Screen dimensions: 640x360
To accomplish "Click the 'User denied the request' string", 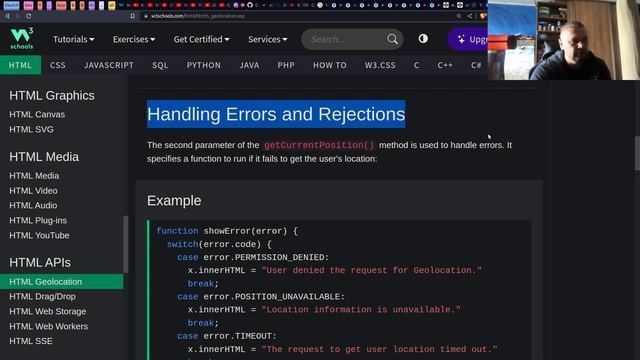I will tap(371, 270).
